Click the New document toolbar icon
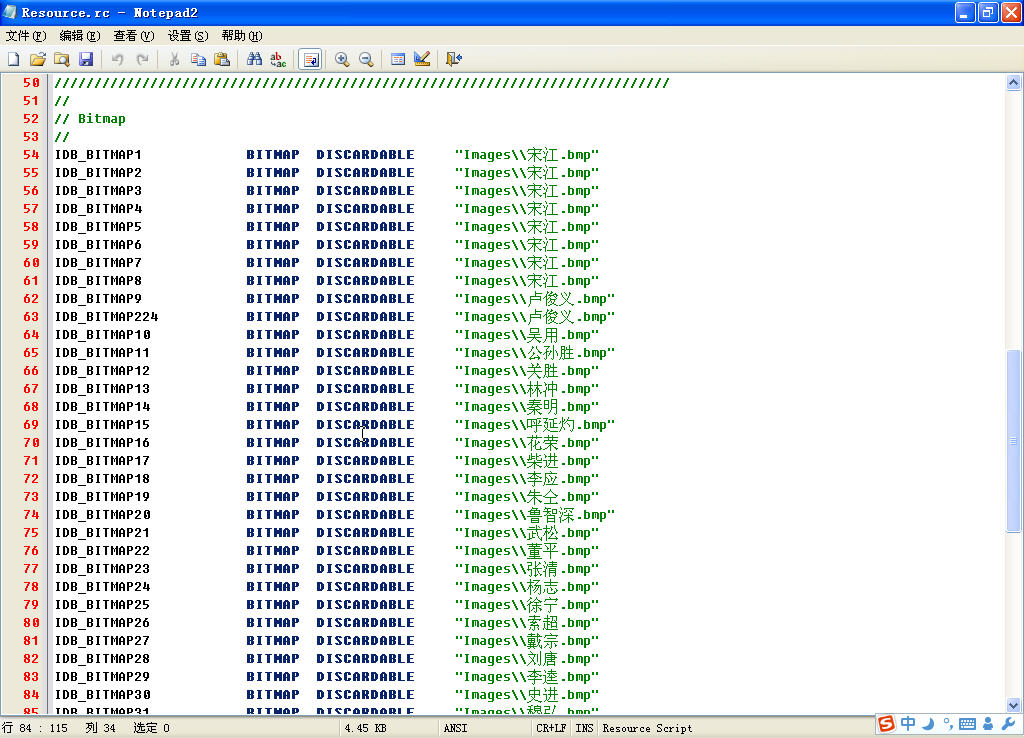 pos(14,60)
